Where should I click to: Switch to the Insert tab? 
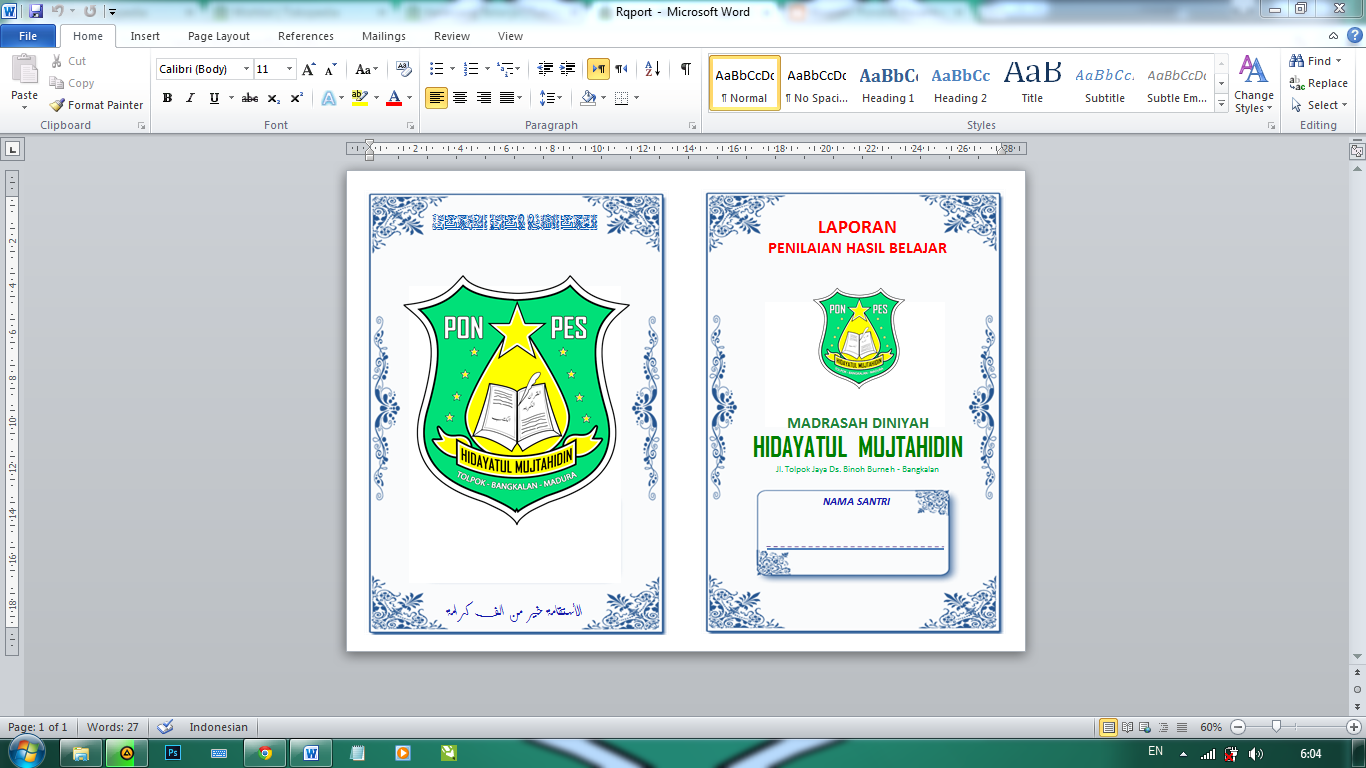coord(145,36)
